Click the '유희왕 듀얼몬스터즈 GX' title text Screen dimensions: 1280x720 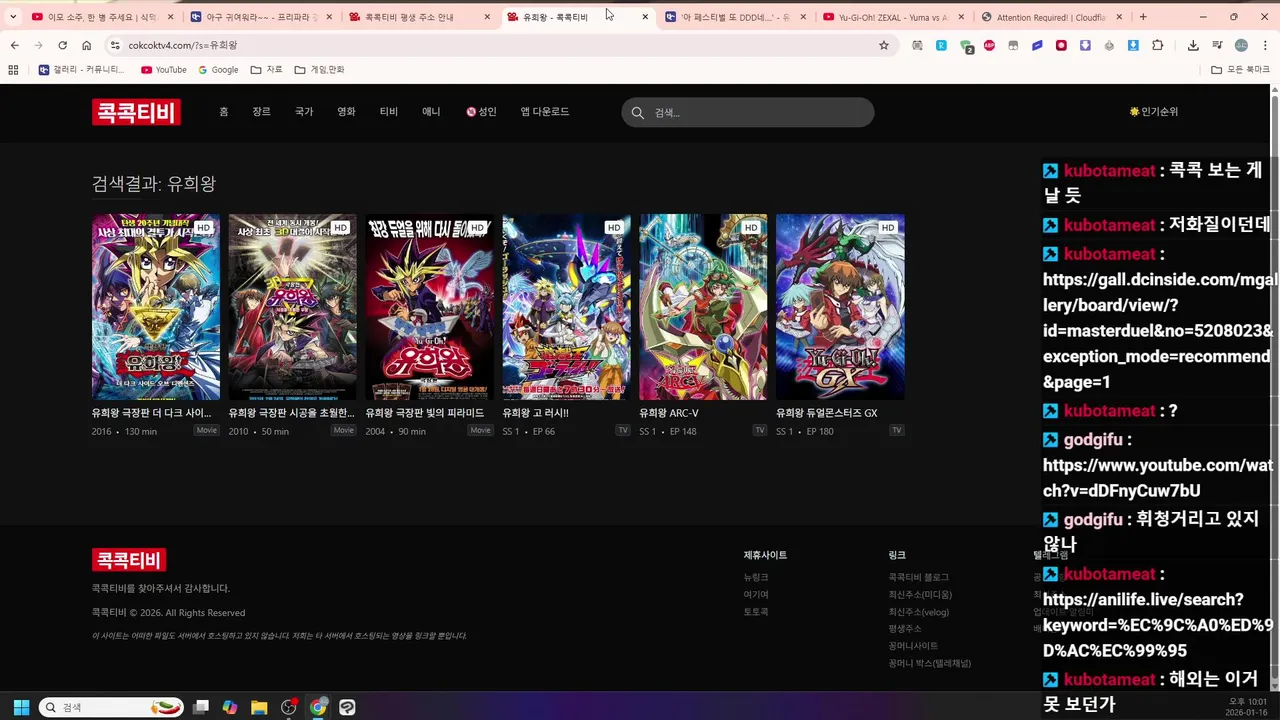(827, 413)
